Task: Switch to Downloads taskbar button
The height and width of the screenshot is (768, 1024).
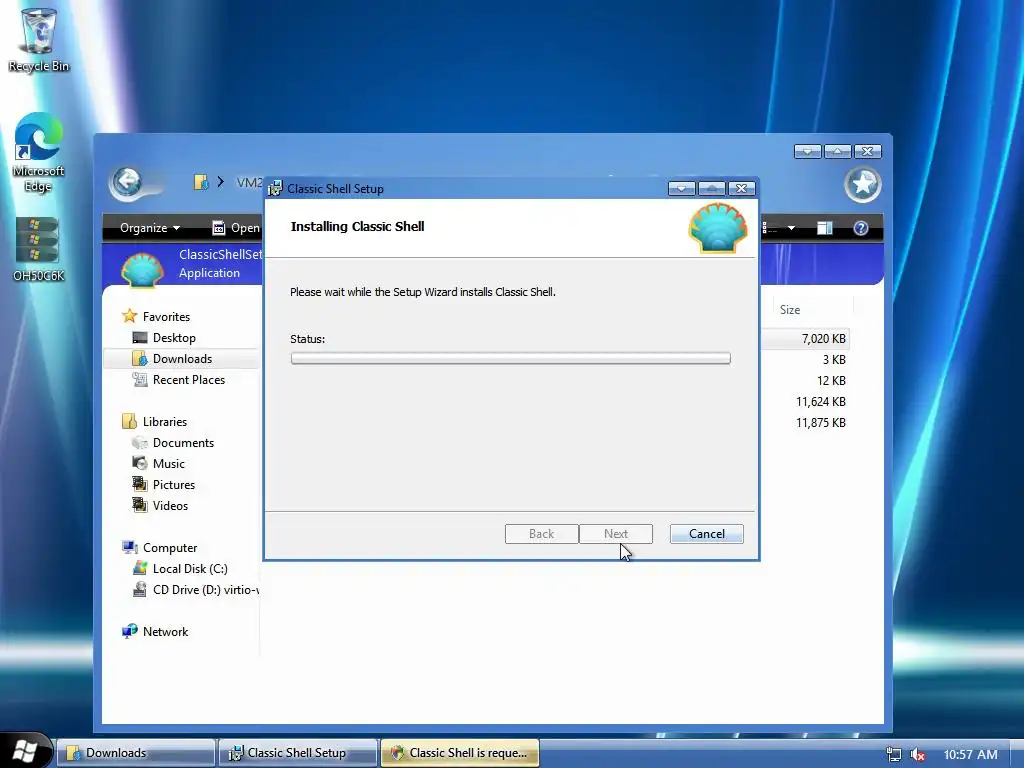Action: click(x=136, y=752)
